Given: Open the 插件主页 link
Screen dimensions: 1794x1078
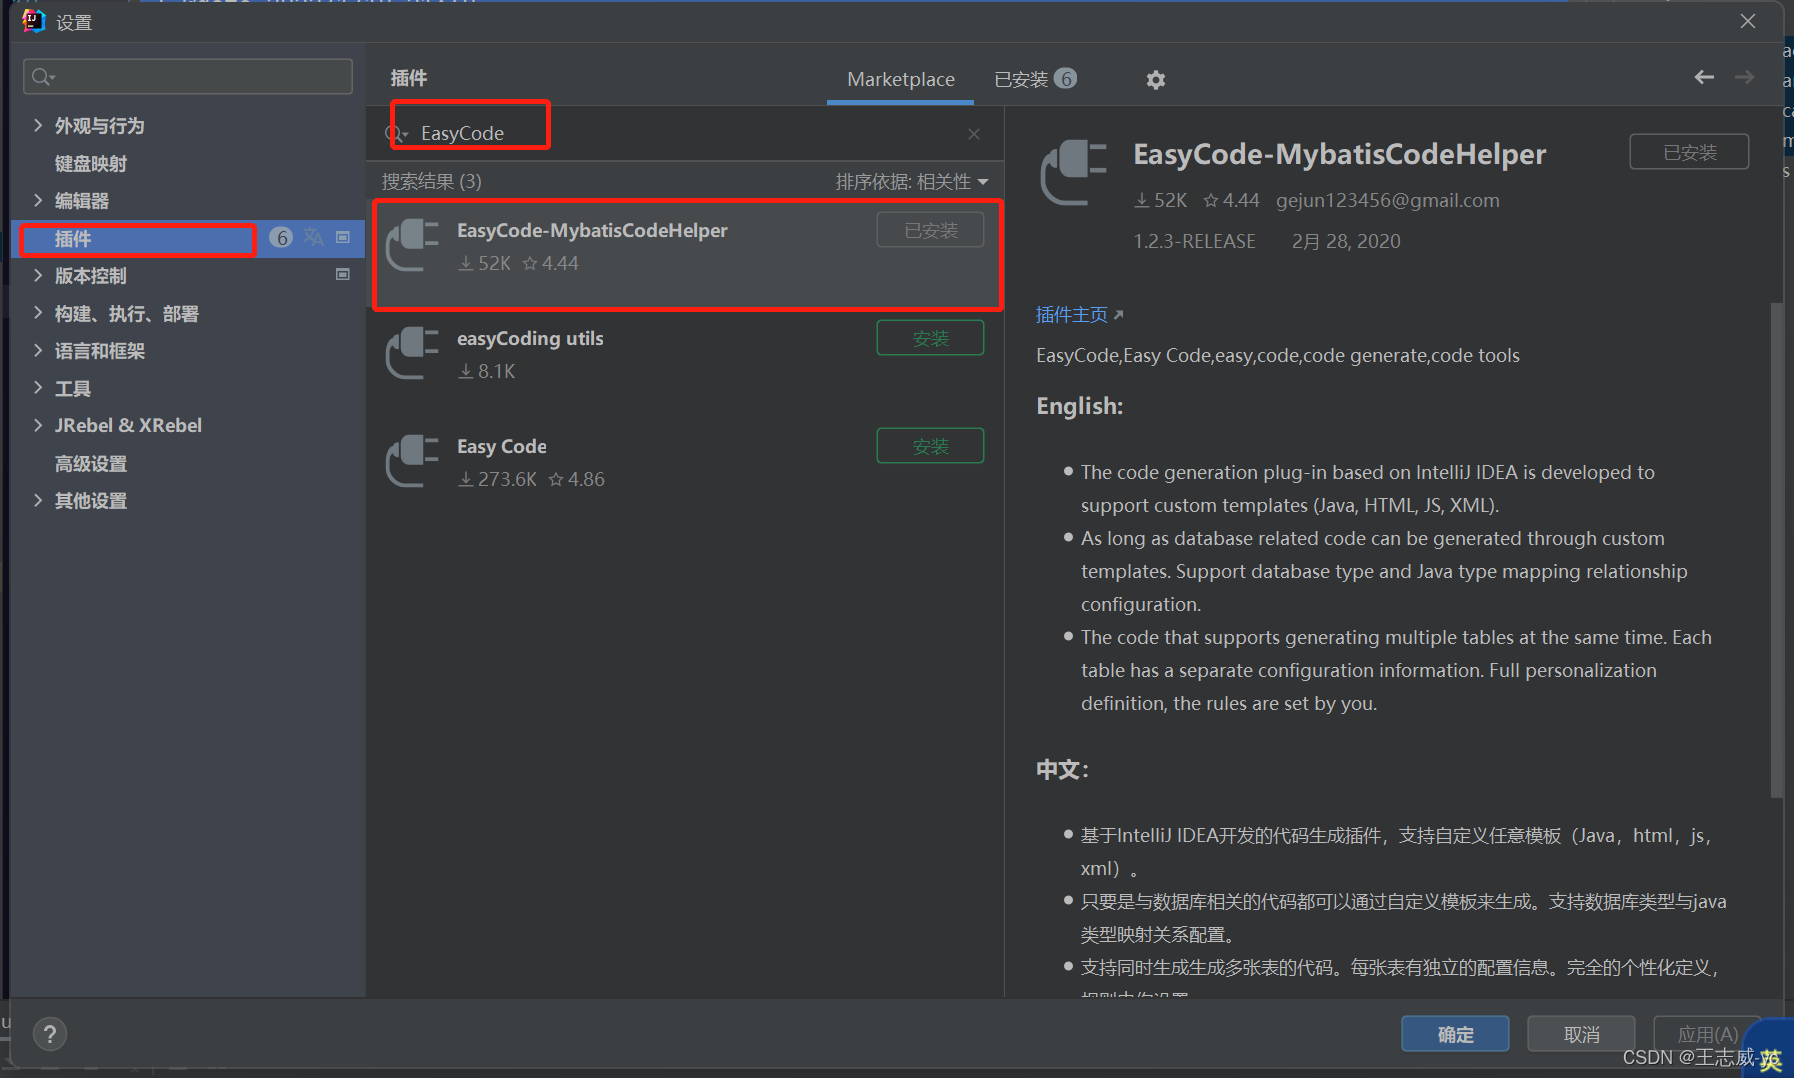Looking at the screenshot, I should coord(1071,314).
